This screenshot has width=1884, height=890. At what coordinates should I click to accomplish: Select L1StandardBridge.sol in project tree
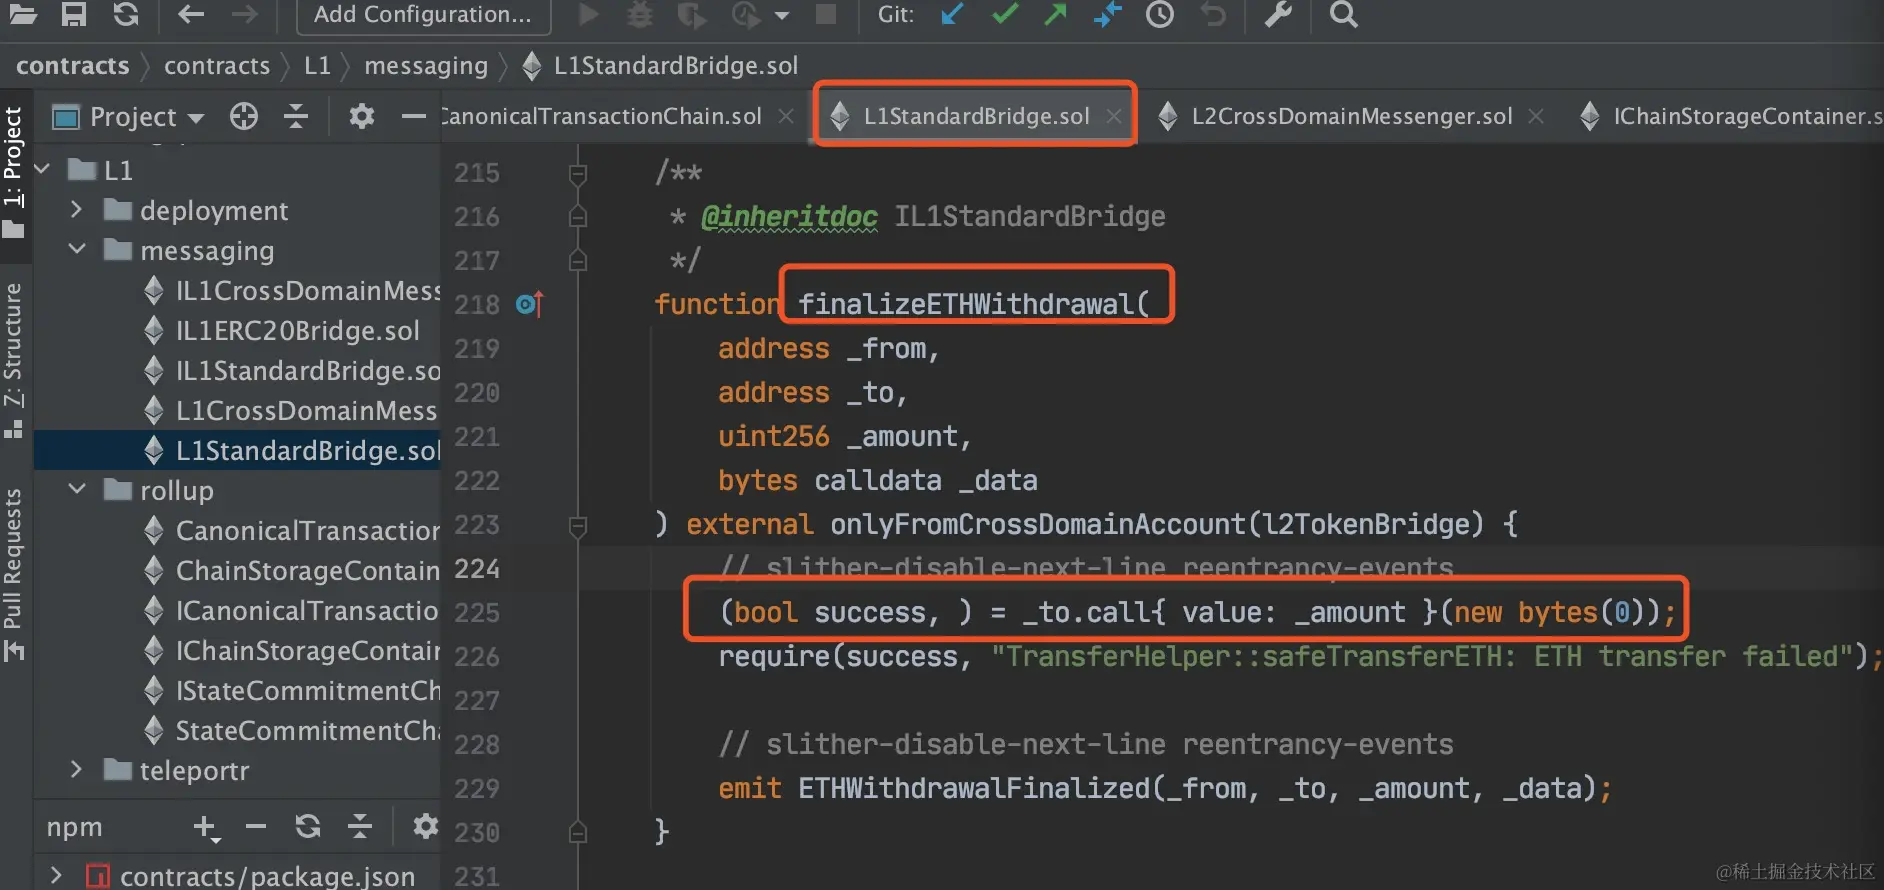click(x=237, y=451)
